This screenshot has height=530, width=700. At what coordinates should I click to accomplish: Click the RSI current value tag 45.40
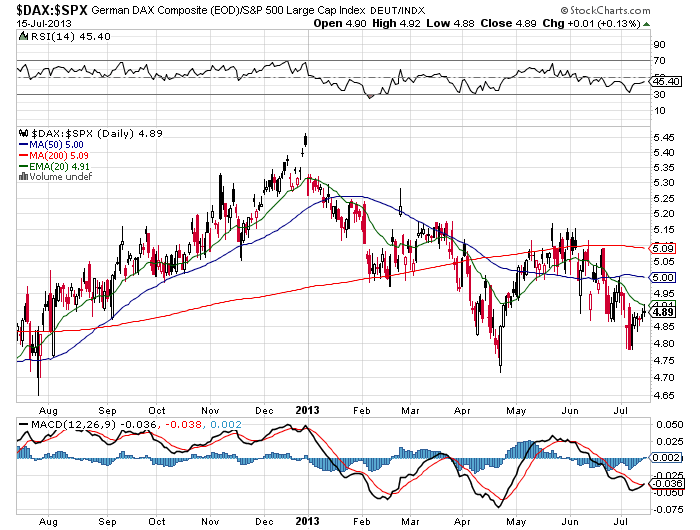pyautogui.click(x=664, y=80)
